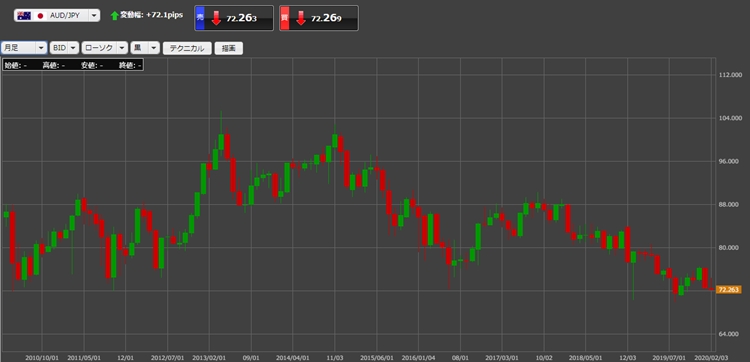Click the 高値 high price label
750x362 pixels.
50,65
